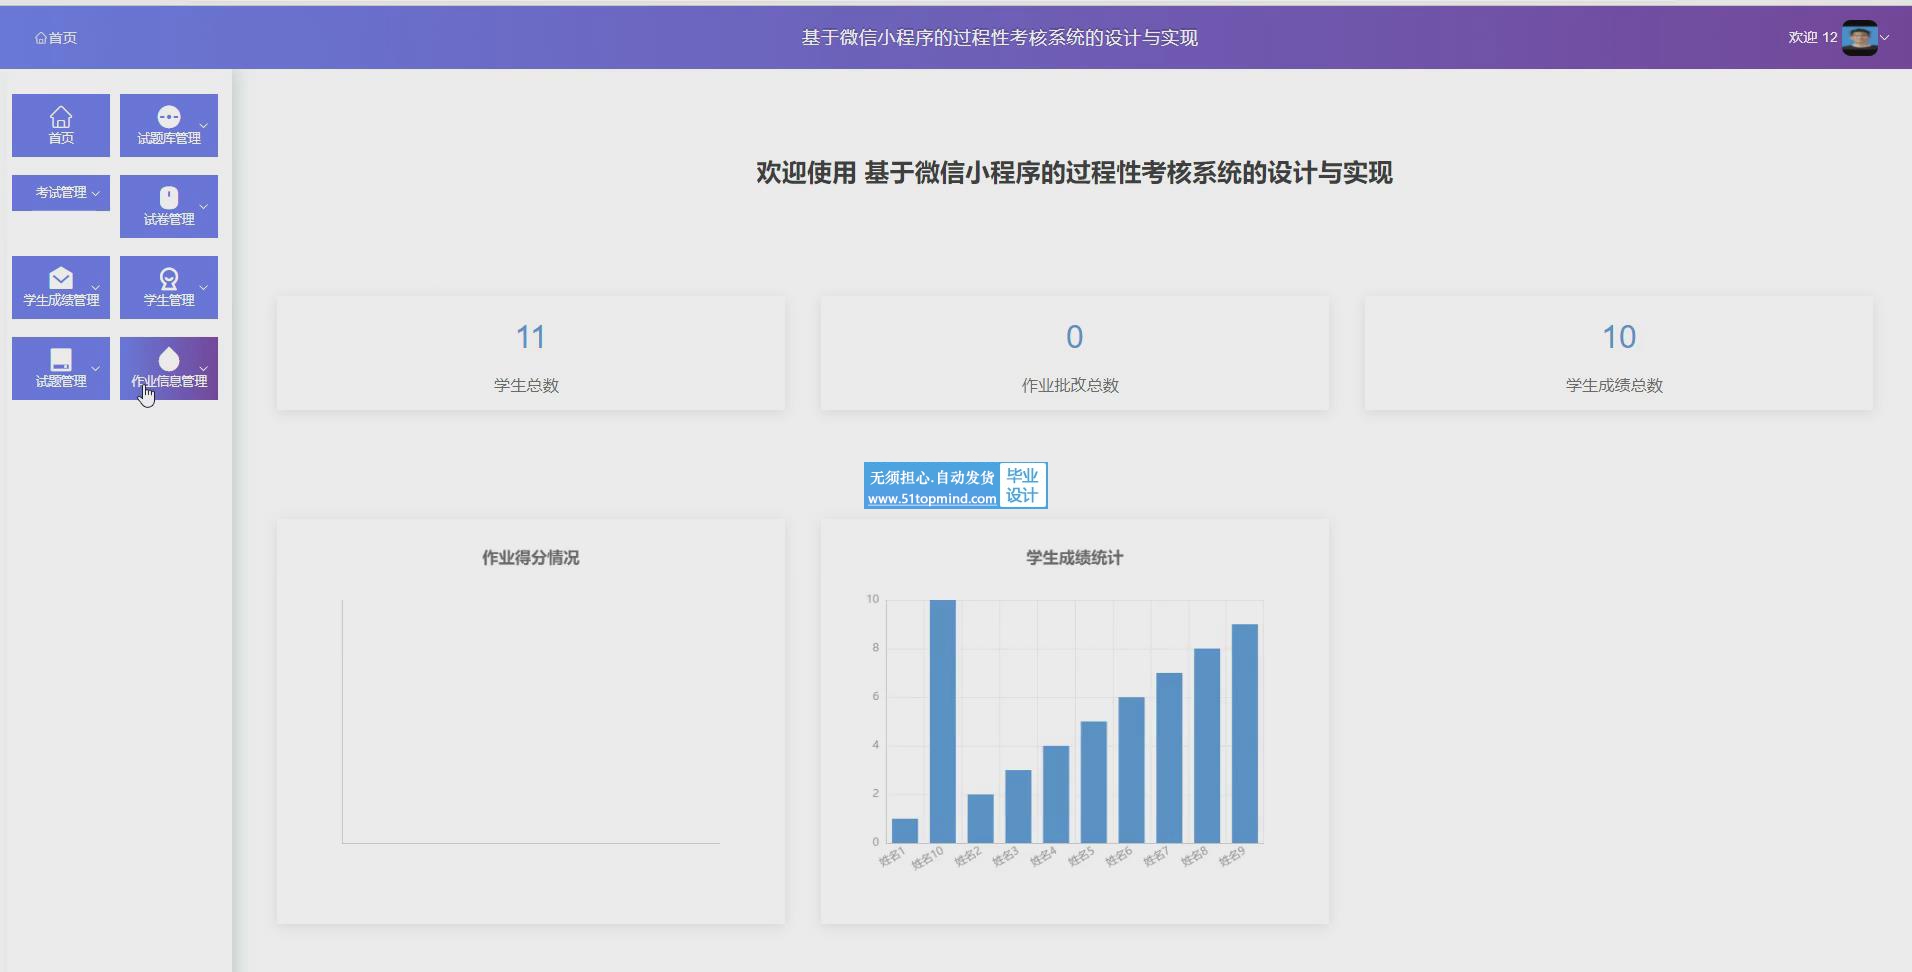1912x972 pixels.
Task: Expand the chevron on the 试卷管理 tile
Action: [x=204, y=207]
